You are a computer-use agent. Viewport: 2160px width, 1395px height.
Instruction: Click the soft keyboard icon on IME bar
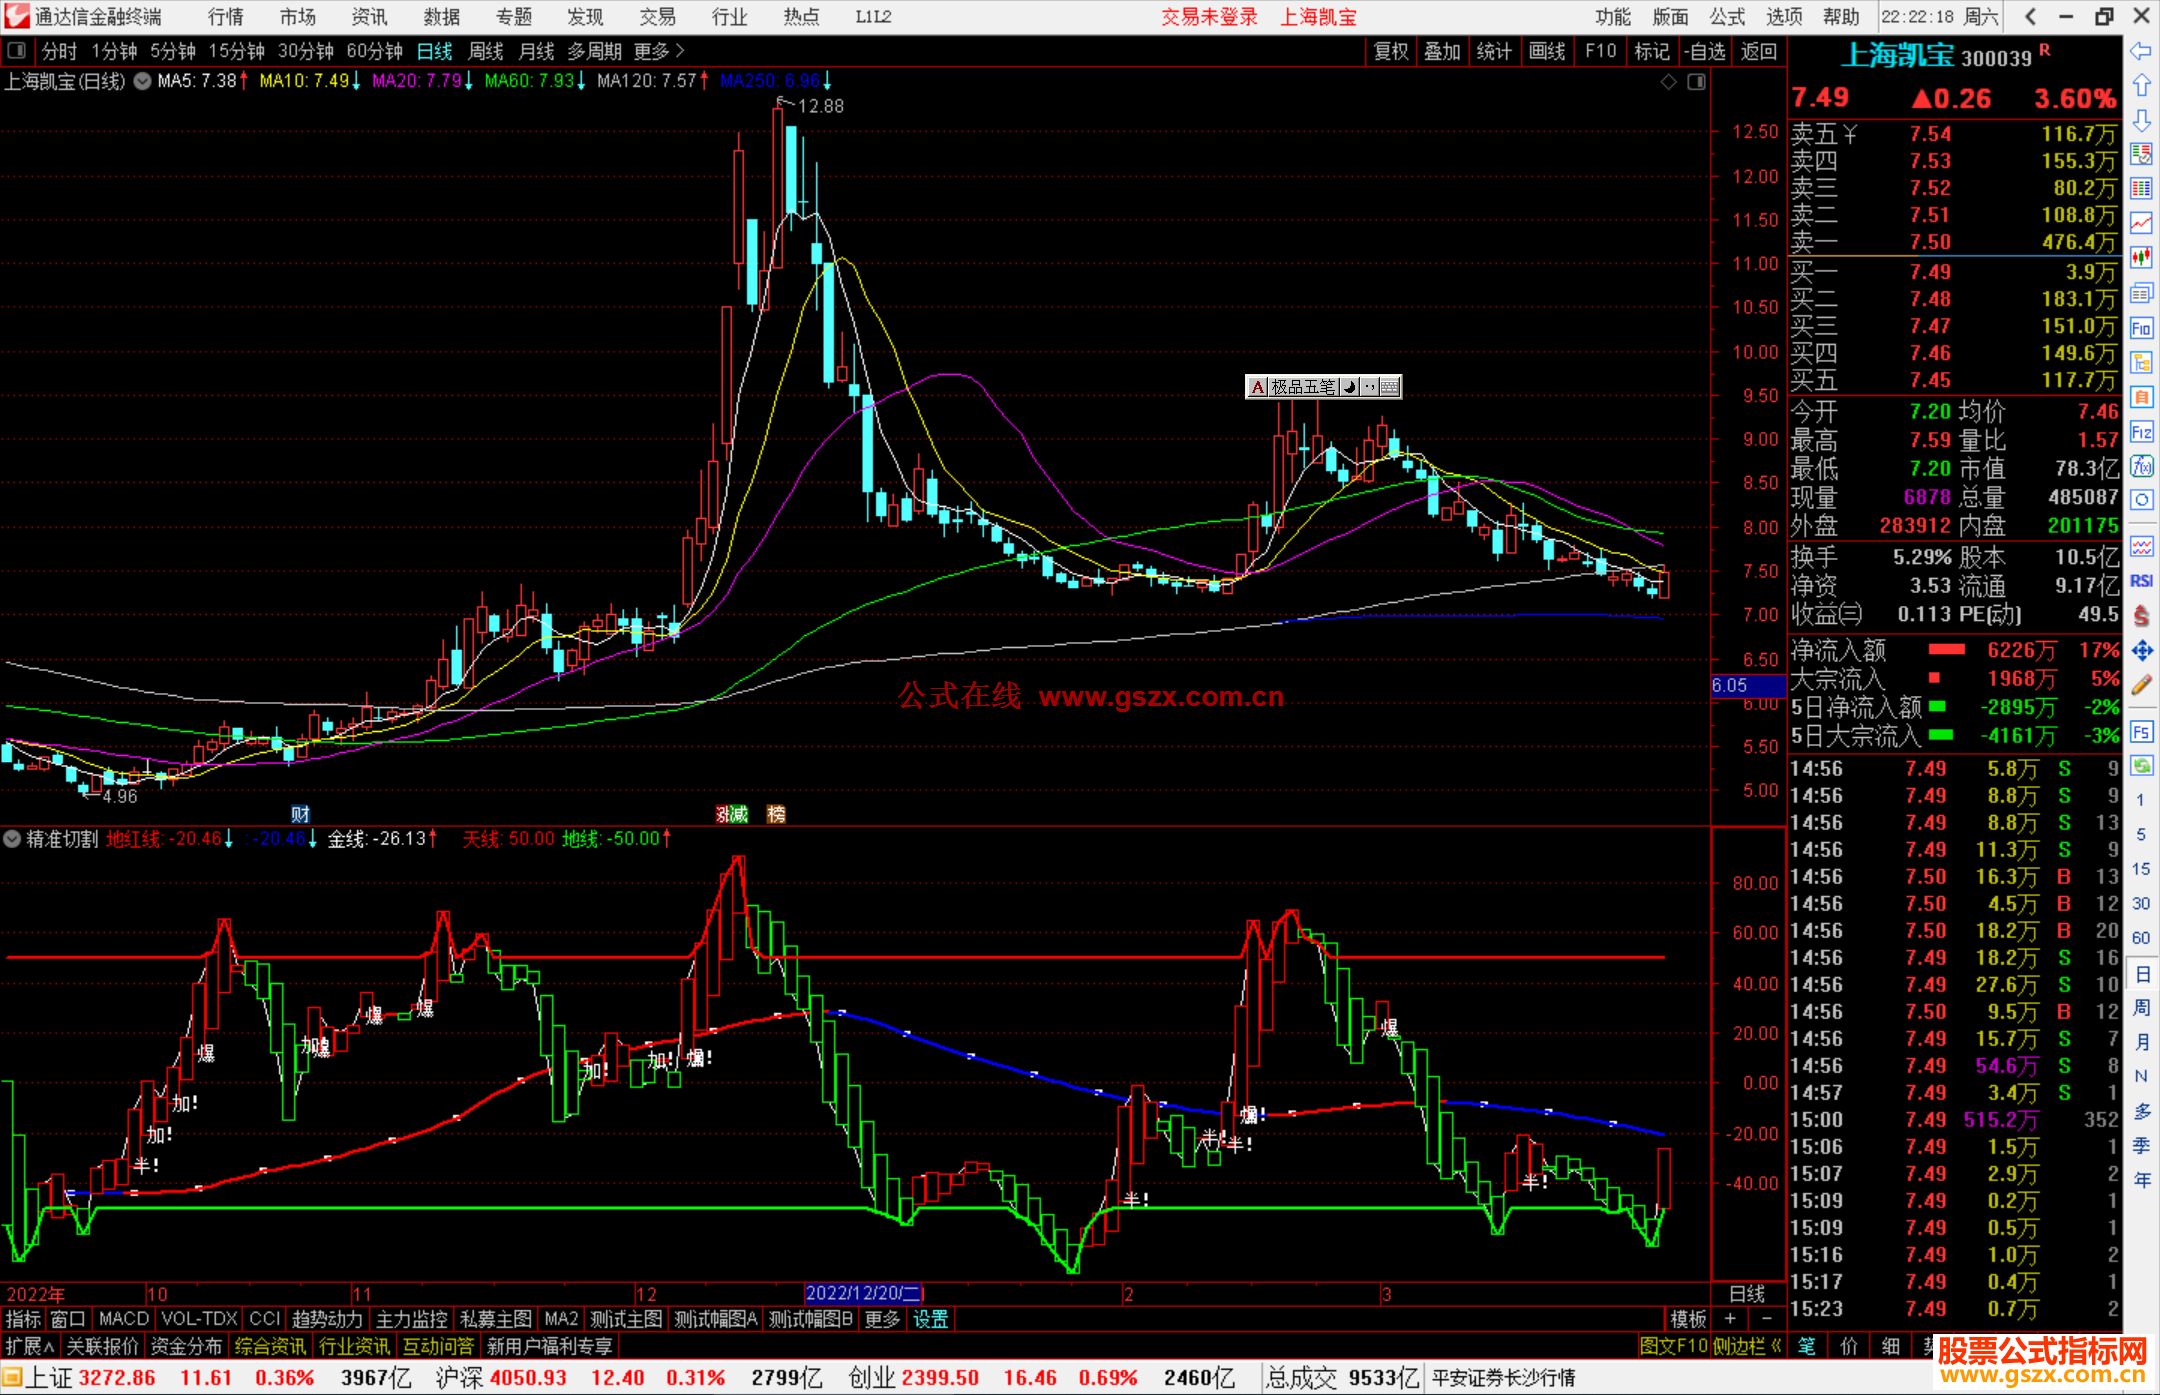(x=1390, y=387)
